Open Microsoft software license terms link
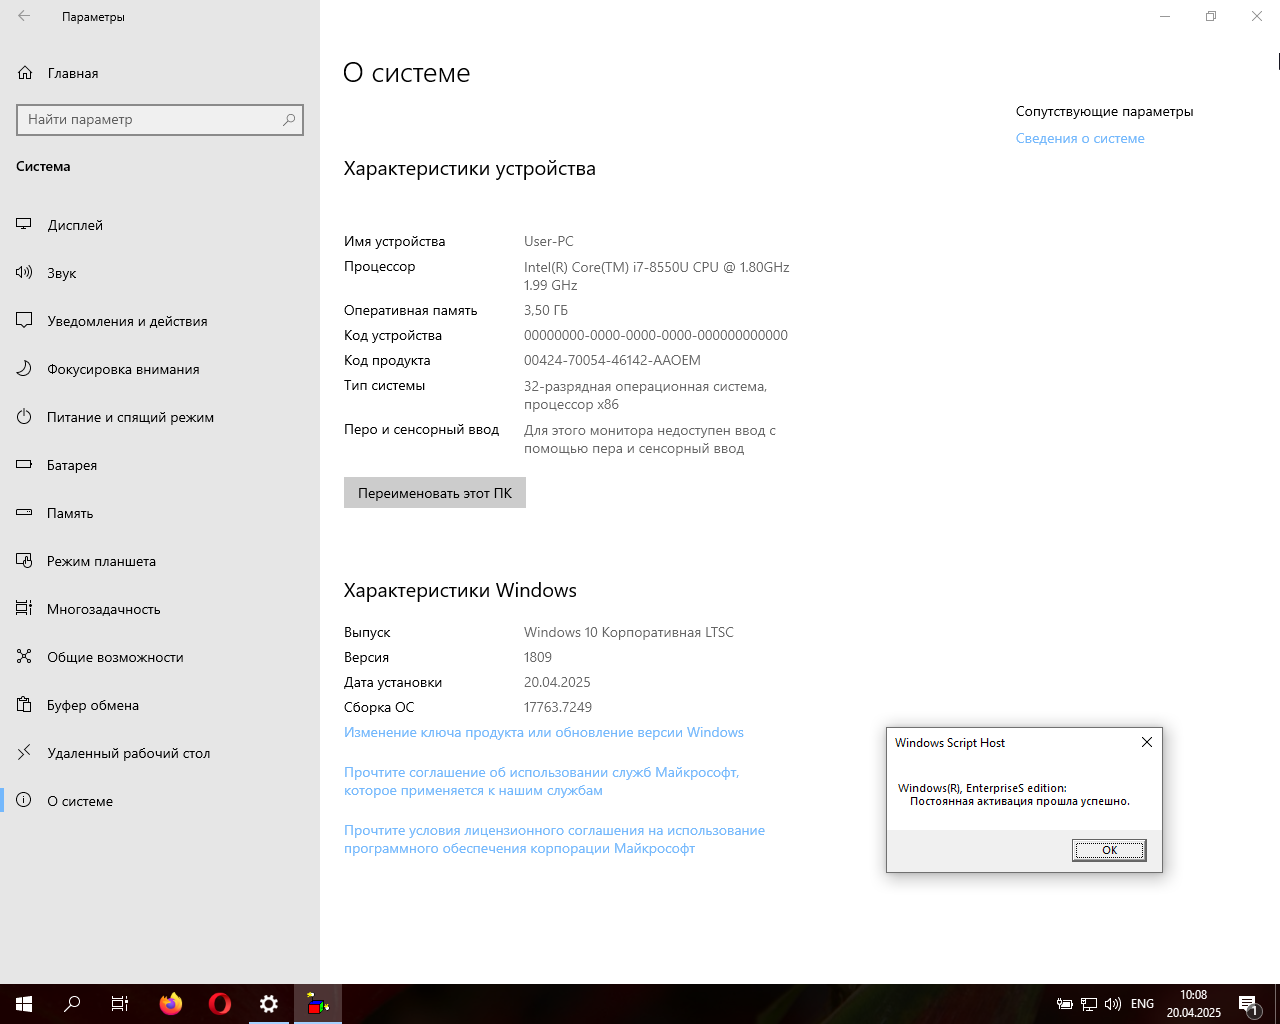Screen dimensions: 1280x1024 tap(554, 840)
